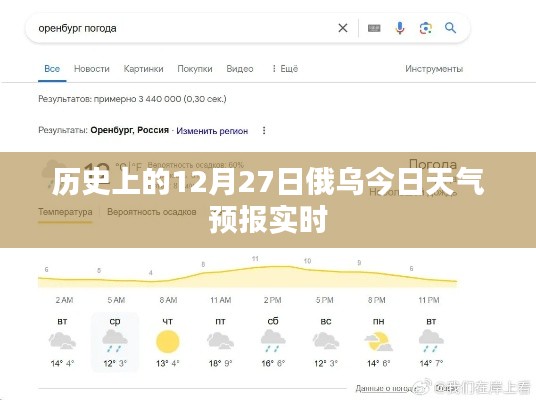The width and height of the screenshot is (536, 400).
Task: Clear the search query with the X icon
Action: 343,28
